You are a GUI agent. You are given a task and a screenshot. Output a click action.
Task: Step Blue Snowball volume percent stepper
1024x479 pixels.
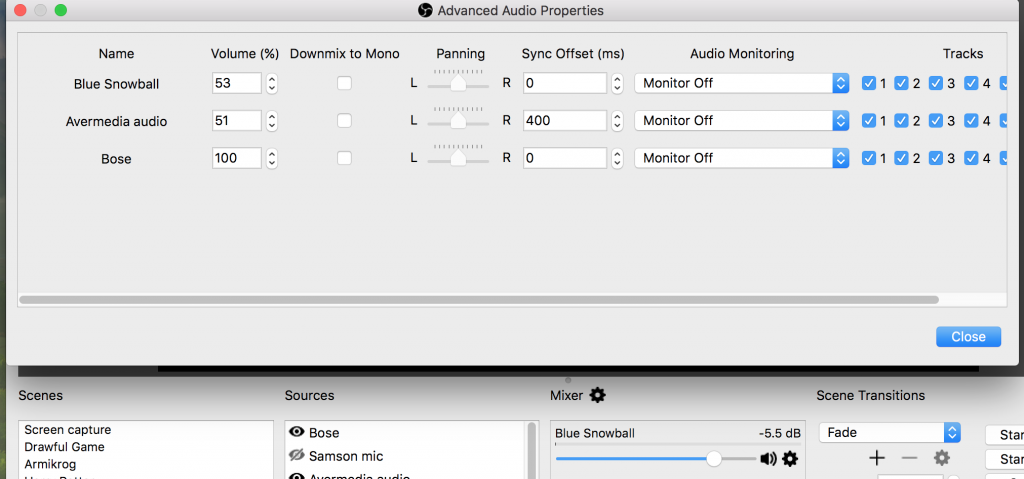pyautogui.click(x=272, y=83)
